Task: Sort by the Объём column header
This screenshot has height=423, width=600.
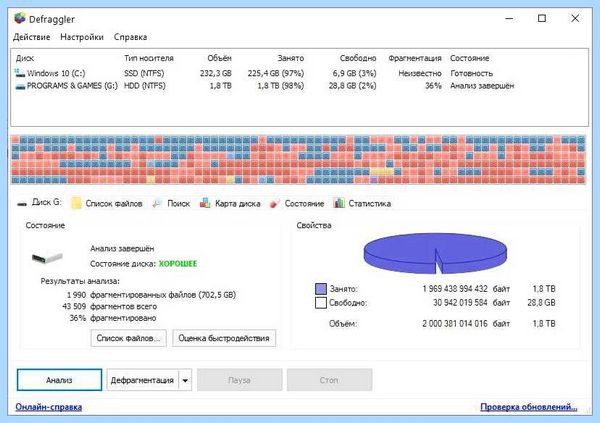Action: point(219,58)
